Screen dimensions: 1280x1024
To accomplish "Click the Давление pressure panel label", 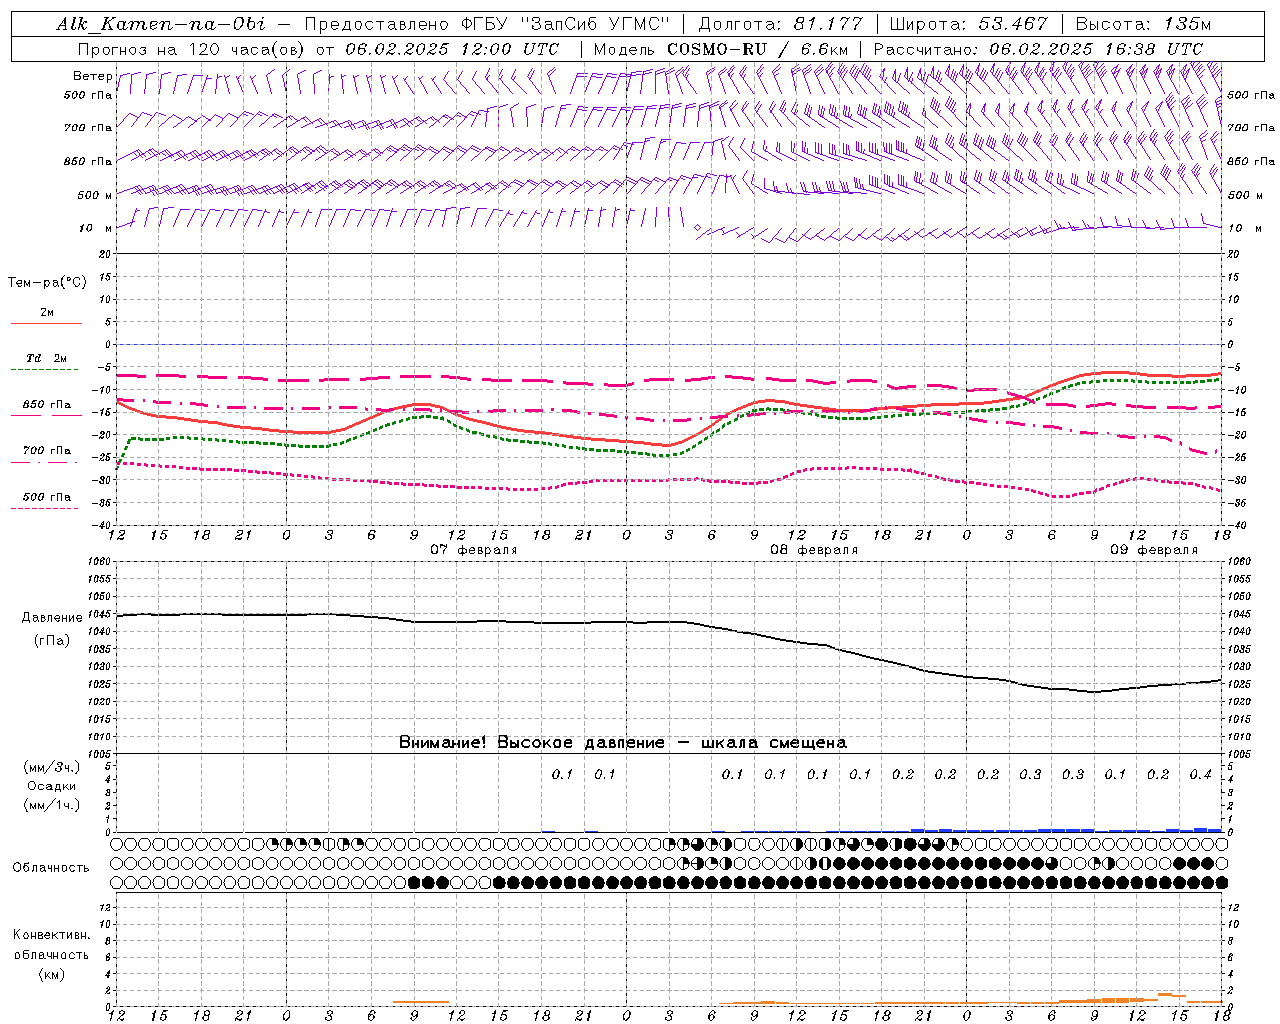I will click(x=51, y=618).
